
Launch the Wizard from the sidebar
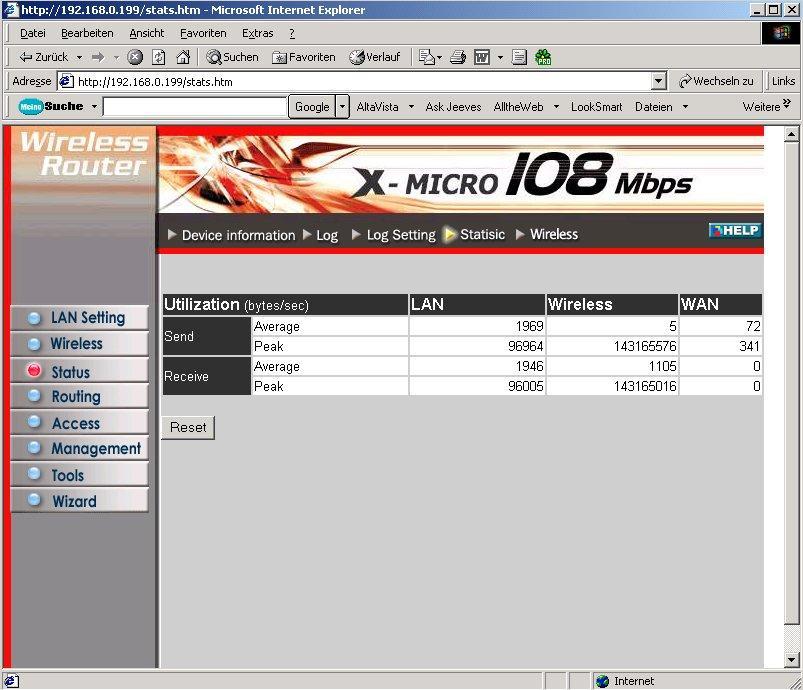[79, 501]
